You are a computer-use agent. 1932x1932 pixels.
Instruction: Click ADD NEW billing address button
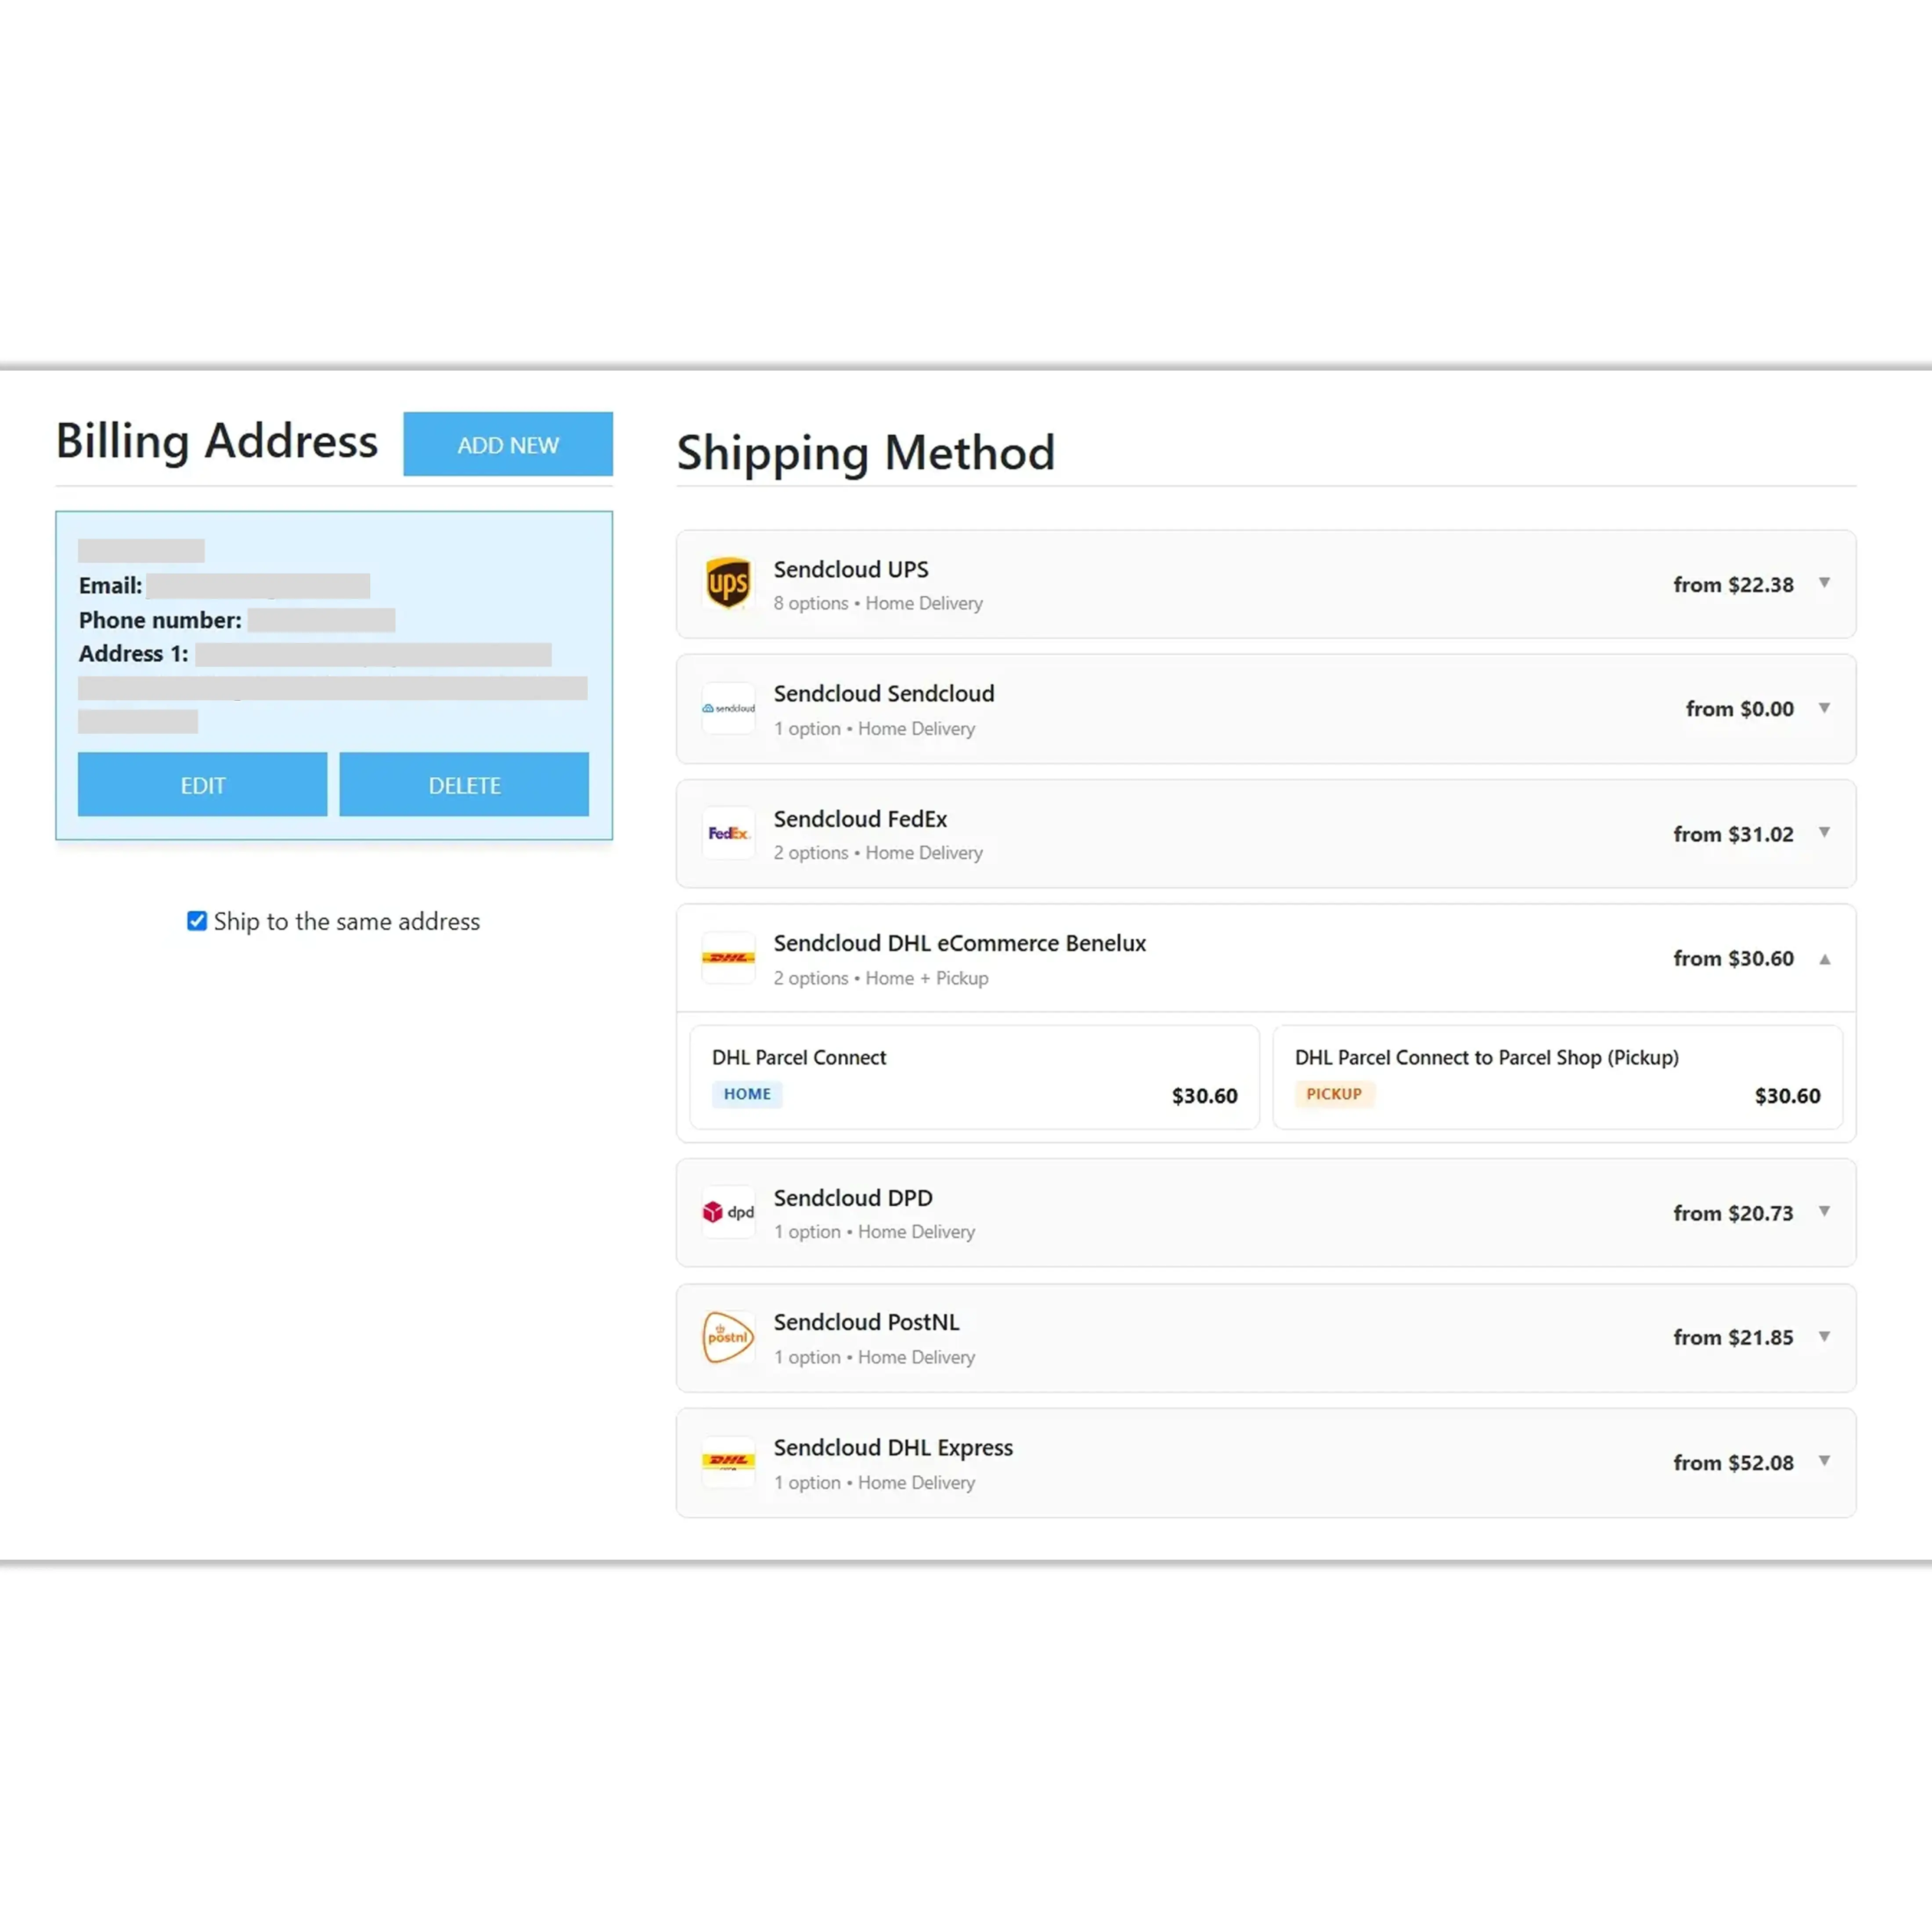(508, 444)
